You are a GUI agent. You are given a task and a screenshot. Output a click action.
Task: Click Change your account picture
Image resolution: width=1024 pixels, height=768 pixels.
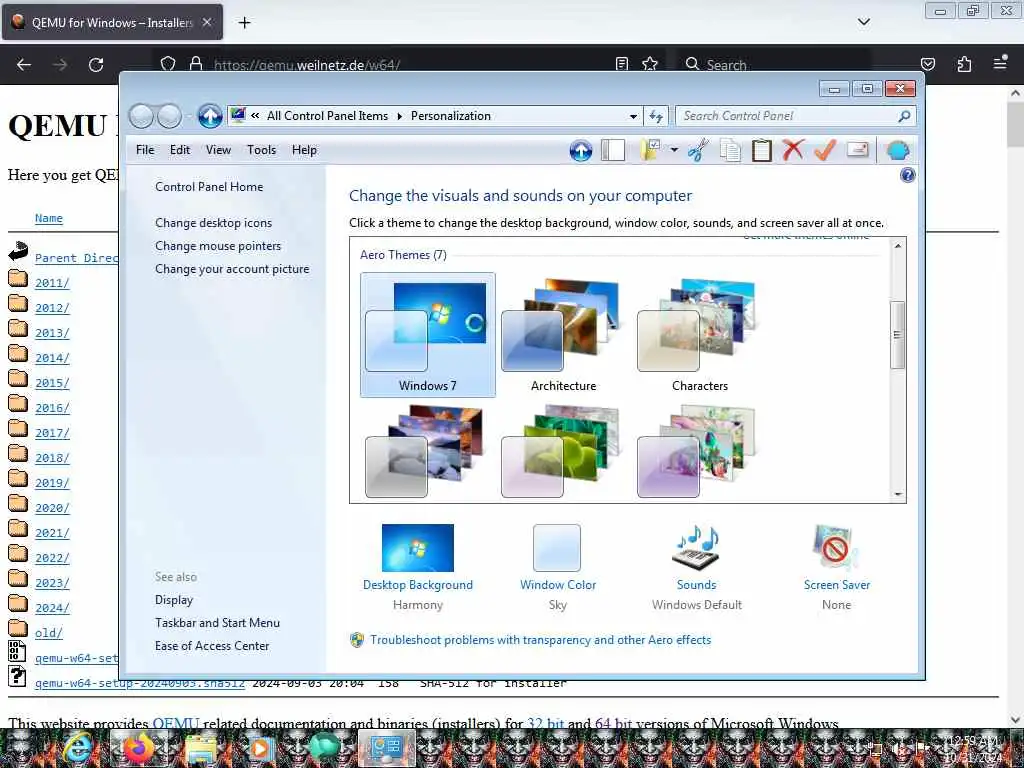coord(232,268)
